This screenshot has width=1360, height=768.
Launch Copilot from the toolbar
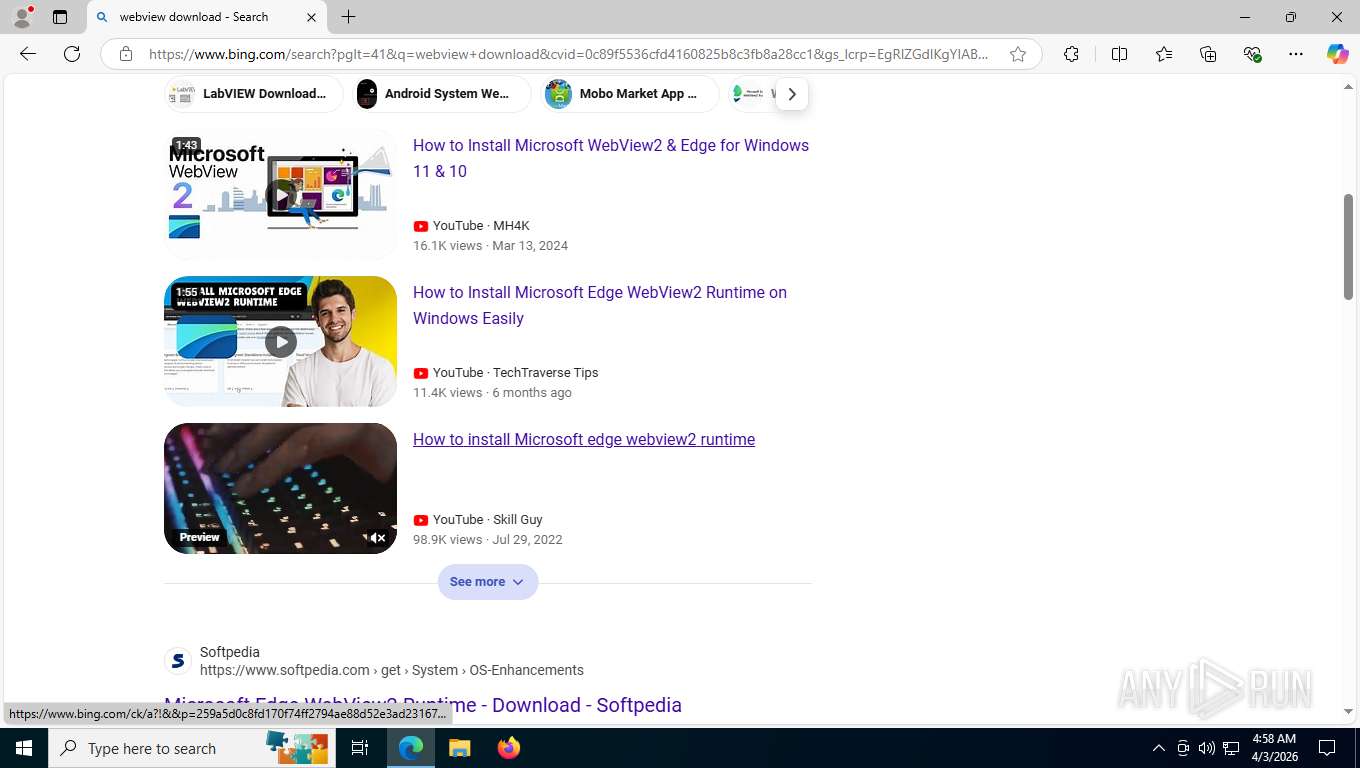click(x=1337, y=54)
